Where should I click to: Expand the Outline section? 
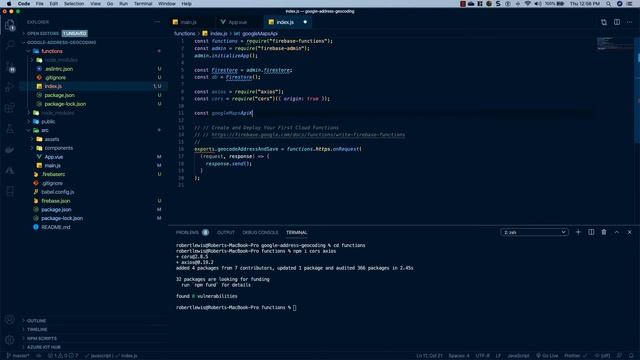(x=36, y=321)
